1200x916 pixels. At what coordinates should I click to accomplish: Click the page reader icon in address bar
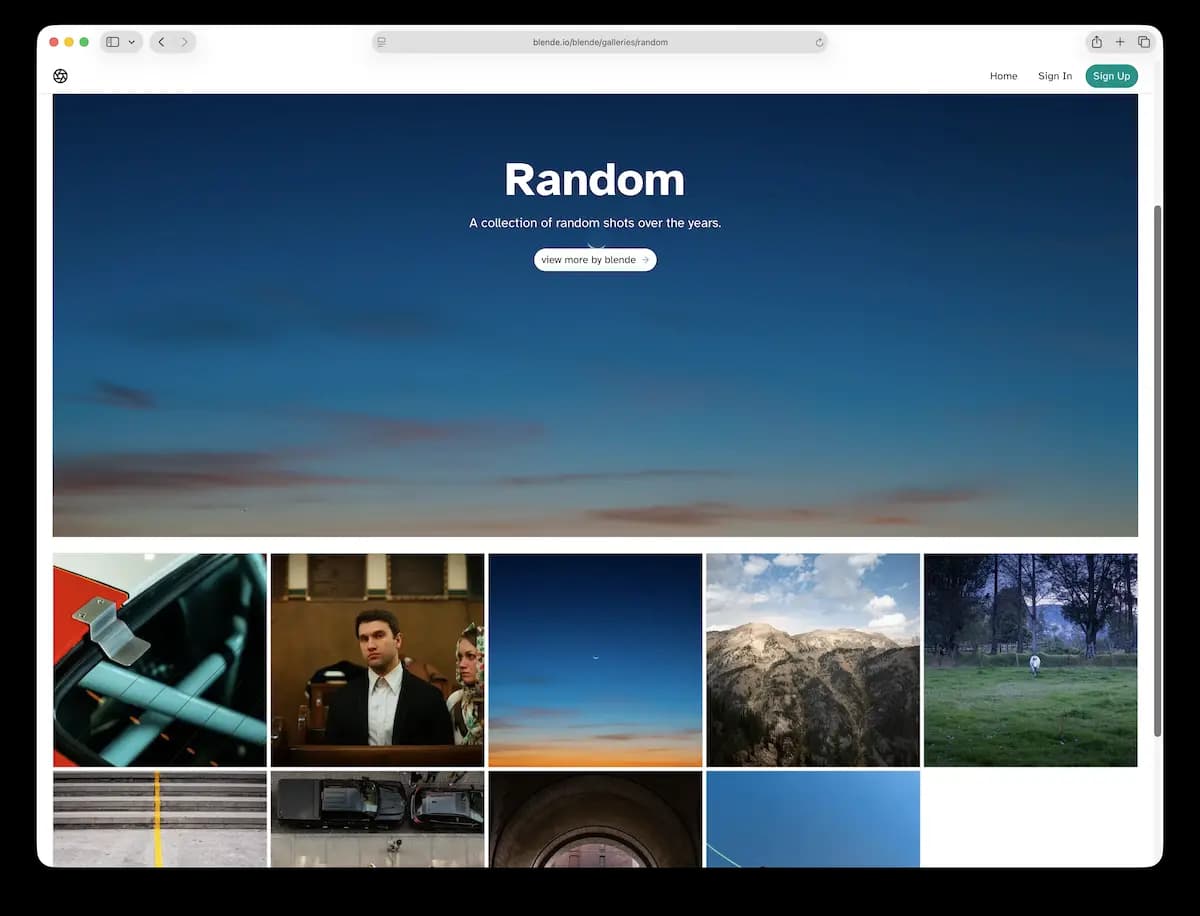point(382,42)
